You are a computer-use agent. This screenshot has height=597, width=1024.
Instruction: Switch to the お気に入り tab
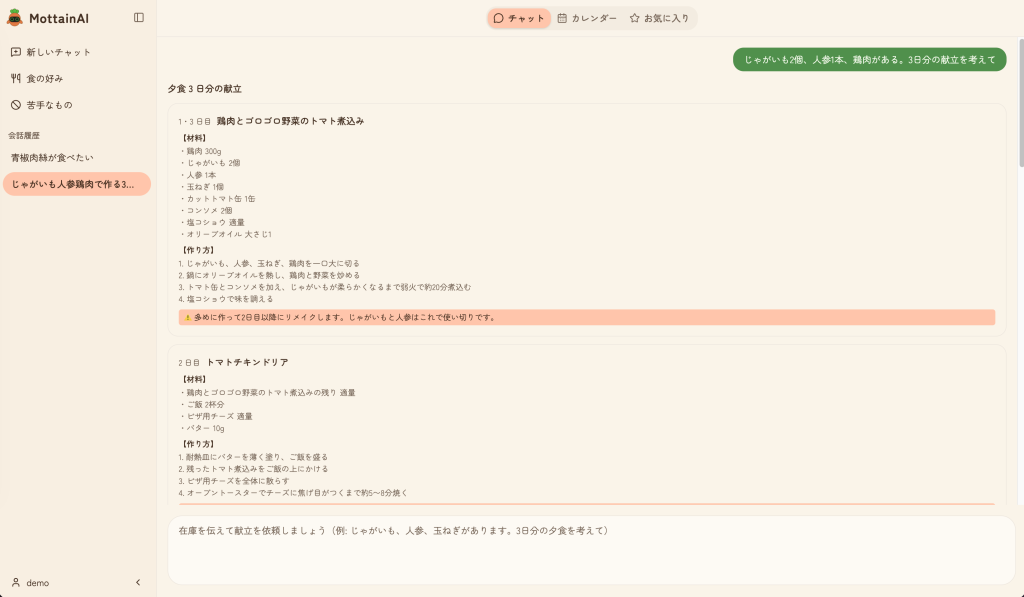(659, 18)
